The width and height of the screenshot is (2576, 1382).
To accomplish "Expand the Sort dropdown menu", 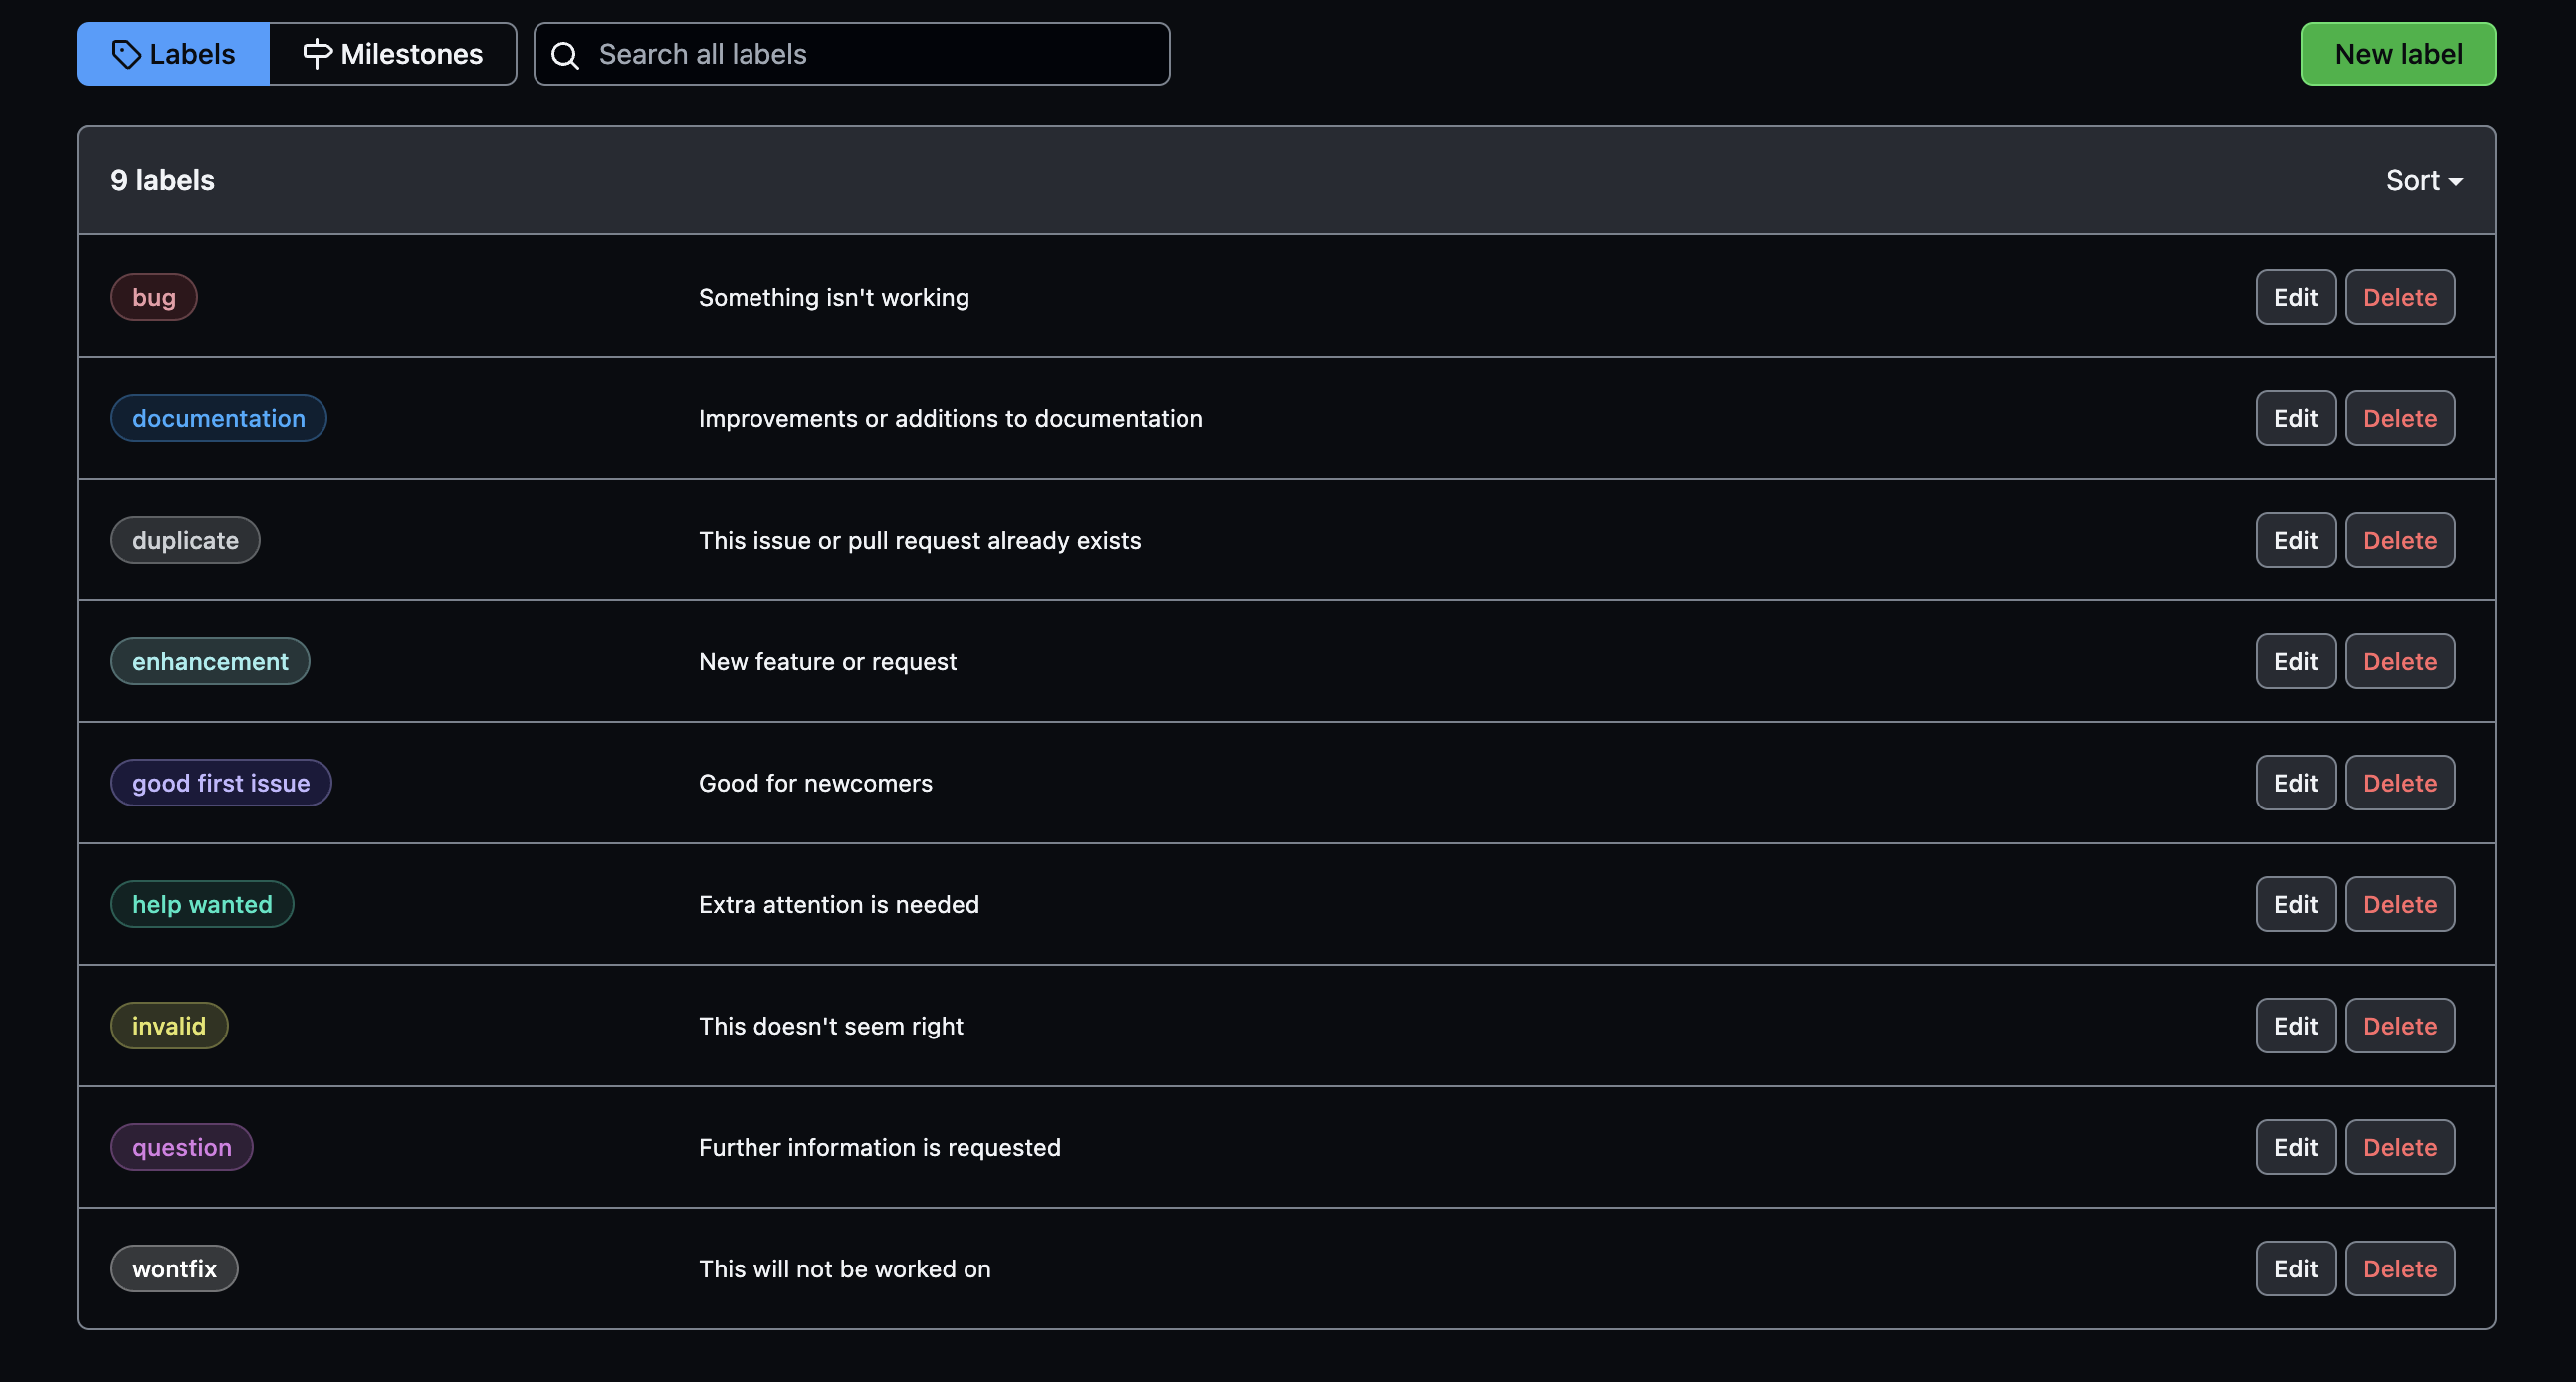I will (2423, 180).
